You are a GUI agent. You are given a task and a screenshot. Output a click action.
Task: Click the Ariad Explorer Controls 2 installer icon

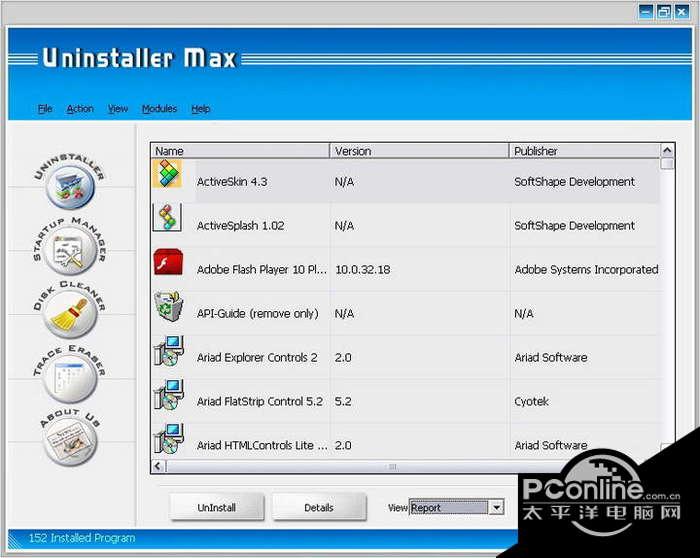pyautogui.click(x=168, y=350)
